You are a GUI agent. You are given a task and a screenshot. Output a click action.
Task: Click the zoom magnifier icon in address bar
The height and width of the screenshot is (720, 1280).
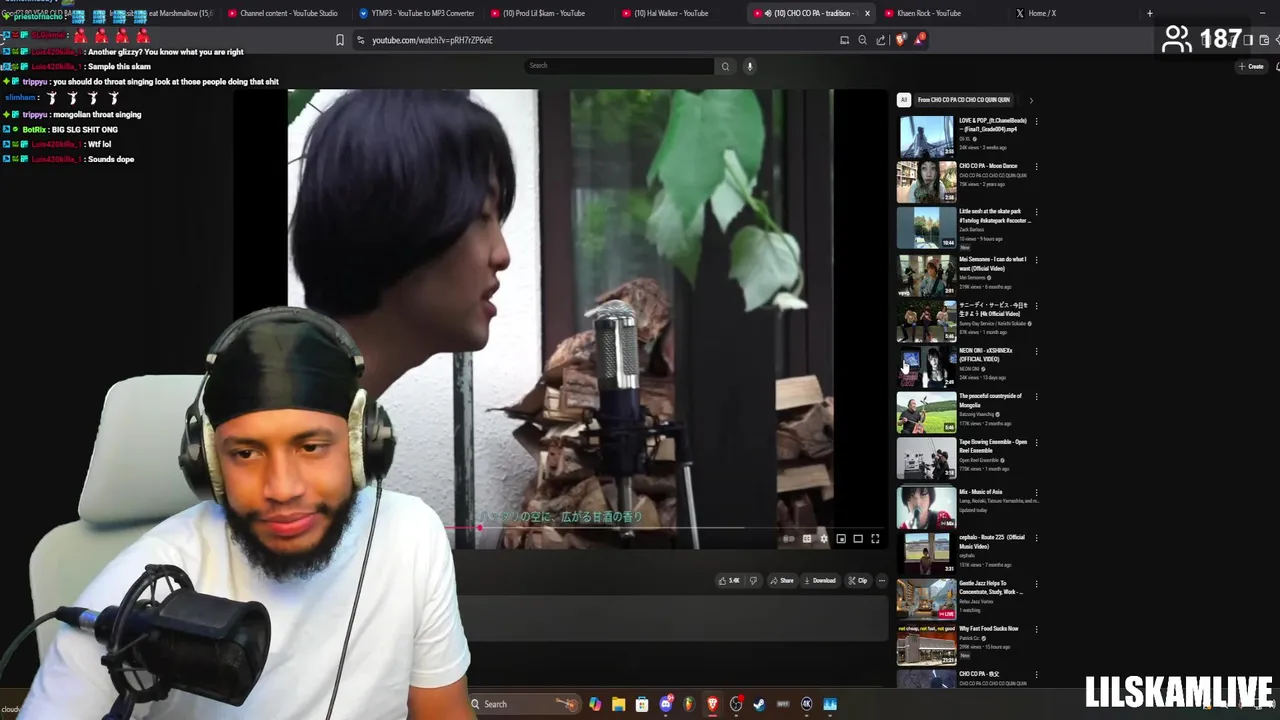pyautogui.click(x=862, y=40)
